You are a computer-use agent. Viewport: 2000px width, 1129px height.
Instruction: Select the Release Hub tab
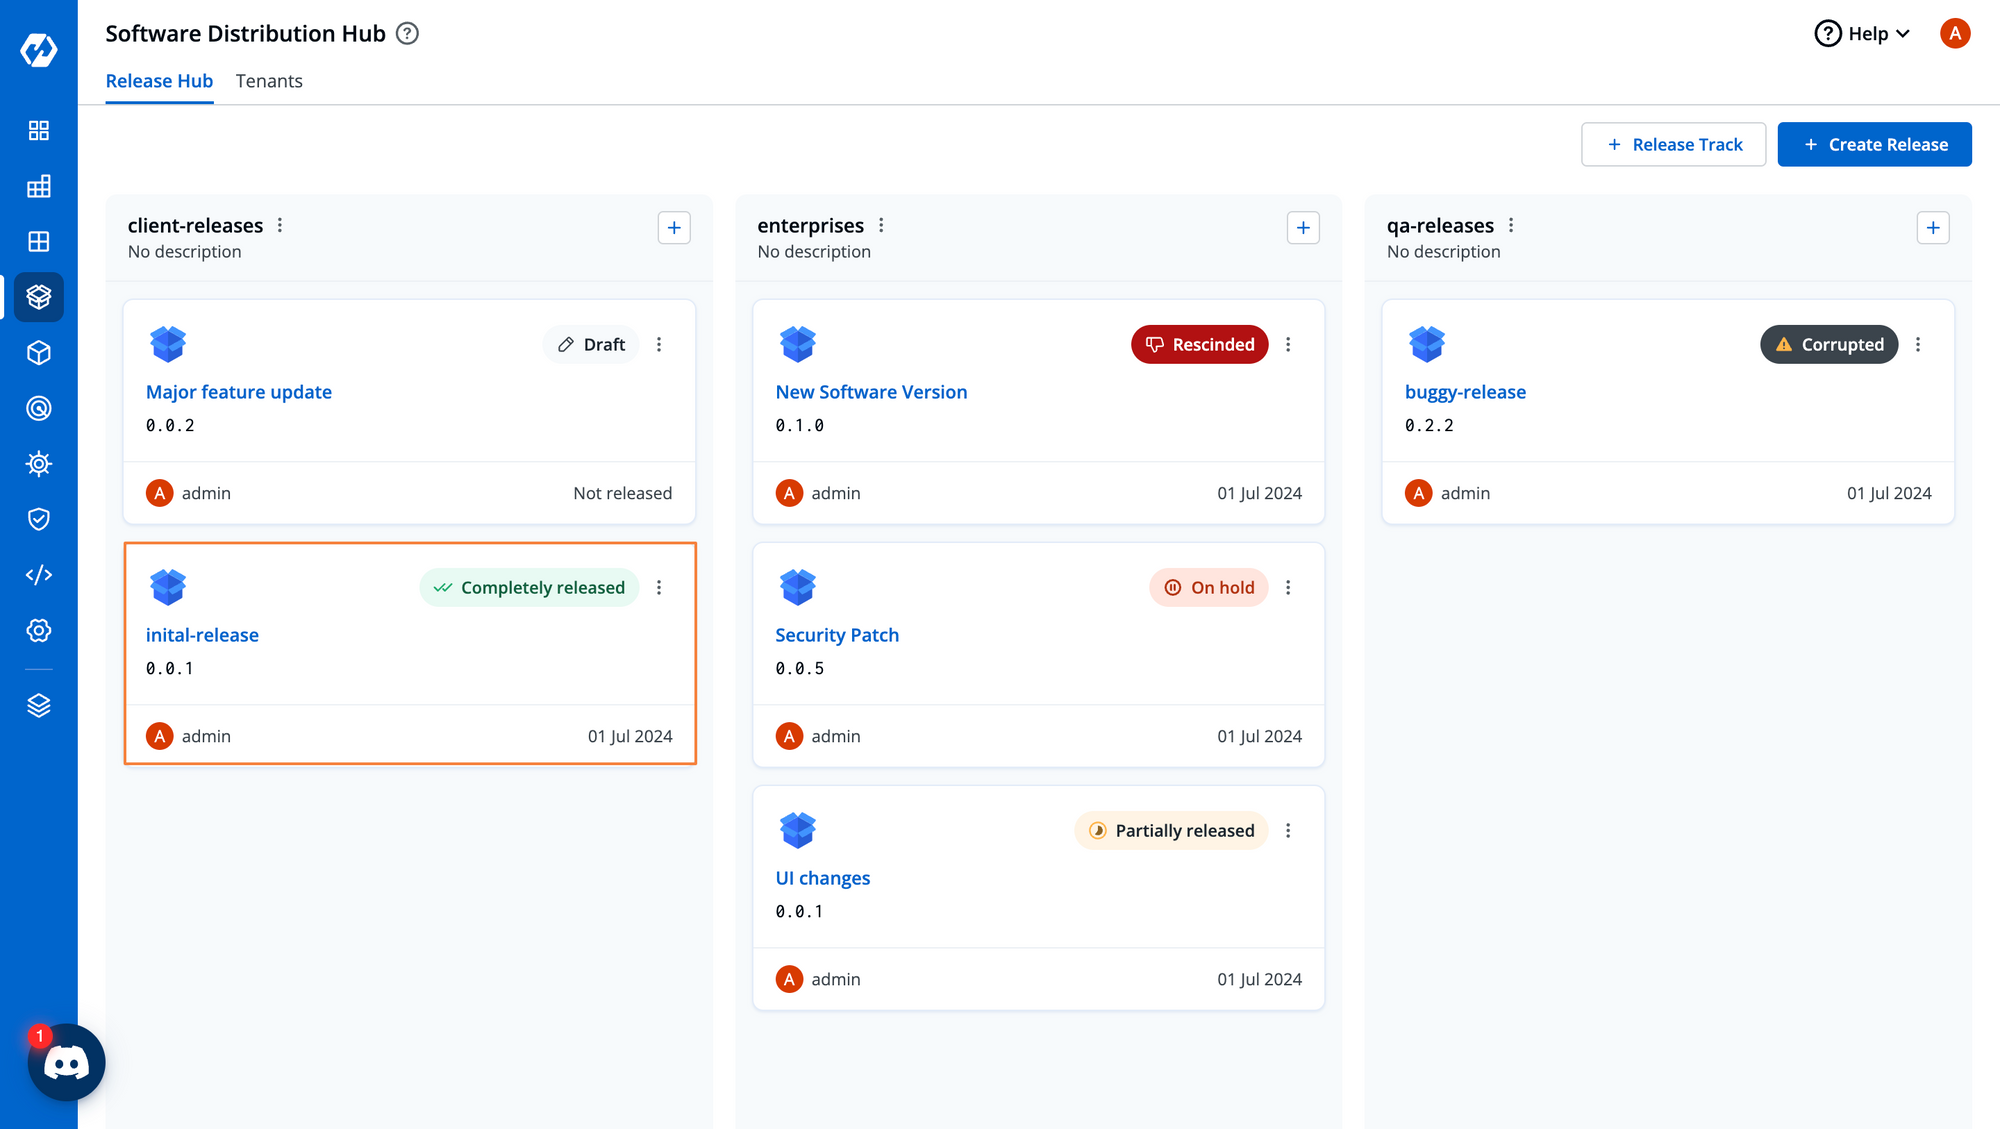(x=159, y=80)
